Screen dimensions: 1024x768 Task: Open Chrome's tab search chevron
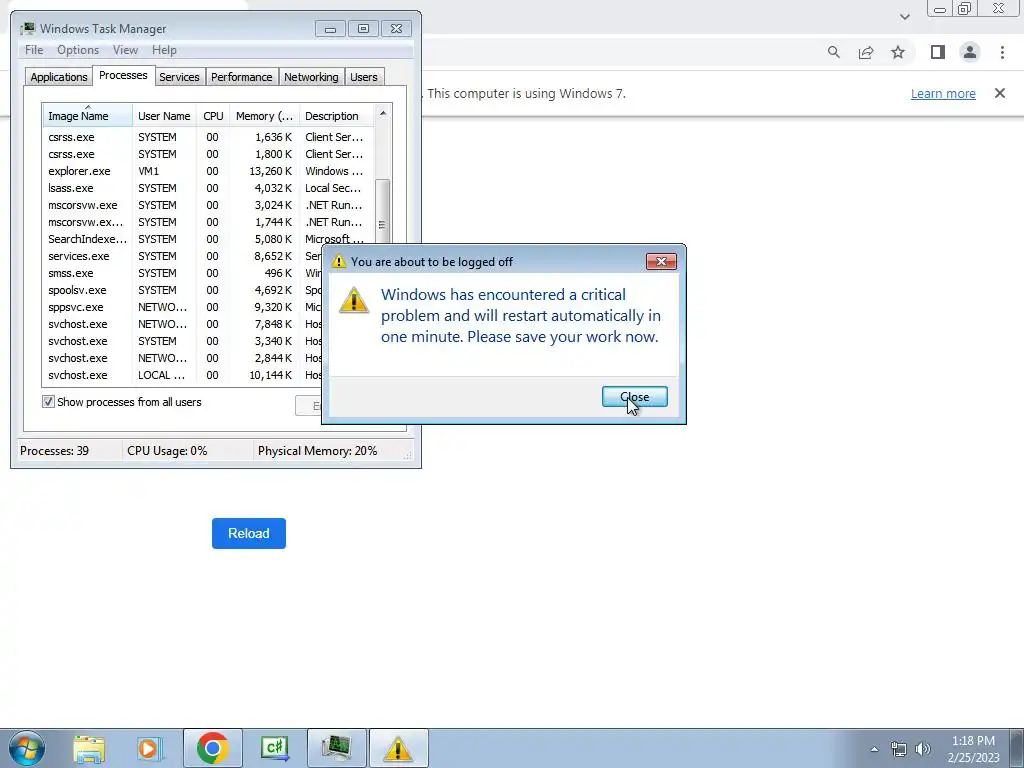click(x=904, y=17)
